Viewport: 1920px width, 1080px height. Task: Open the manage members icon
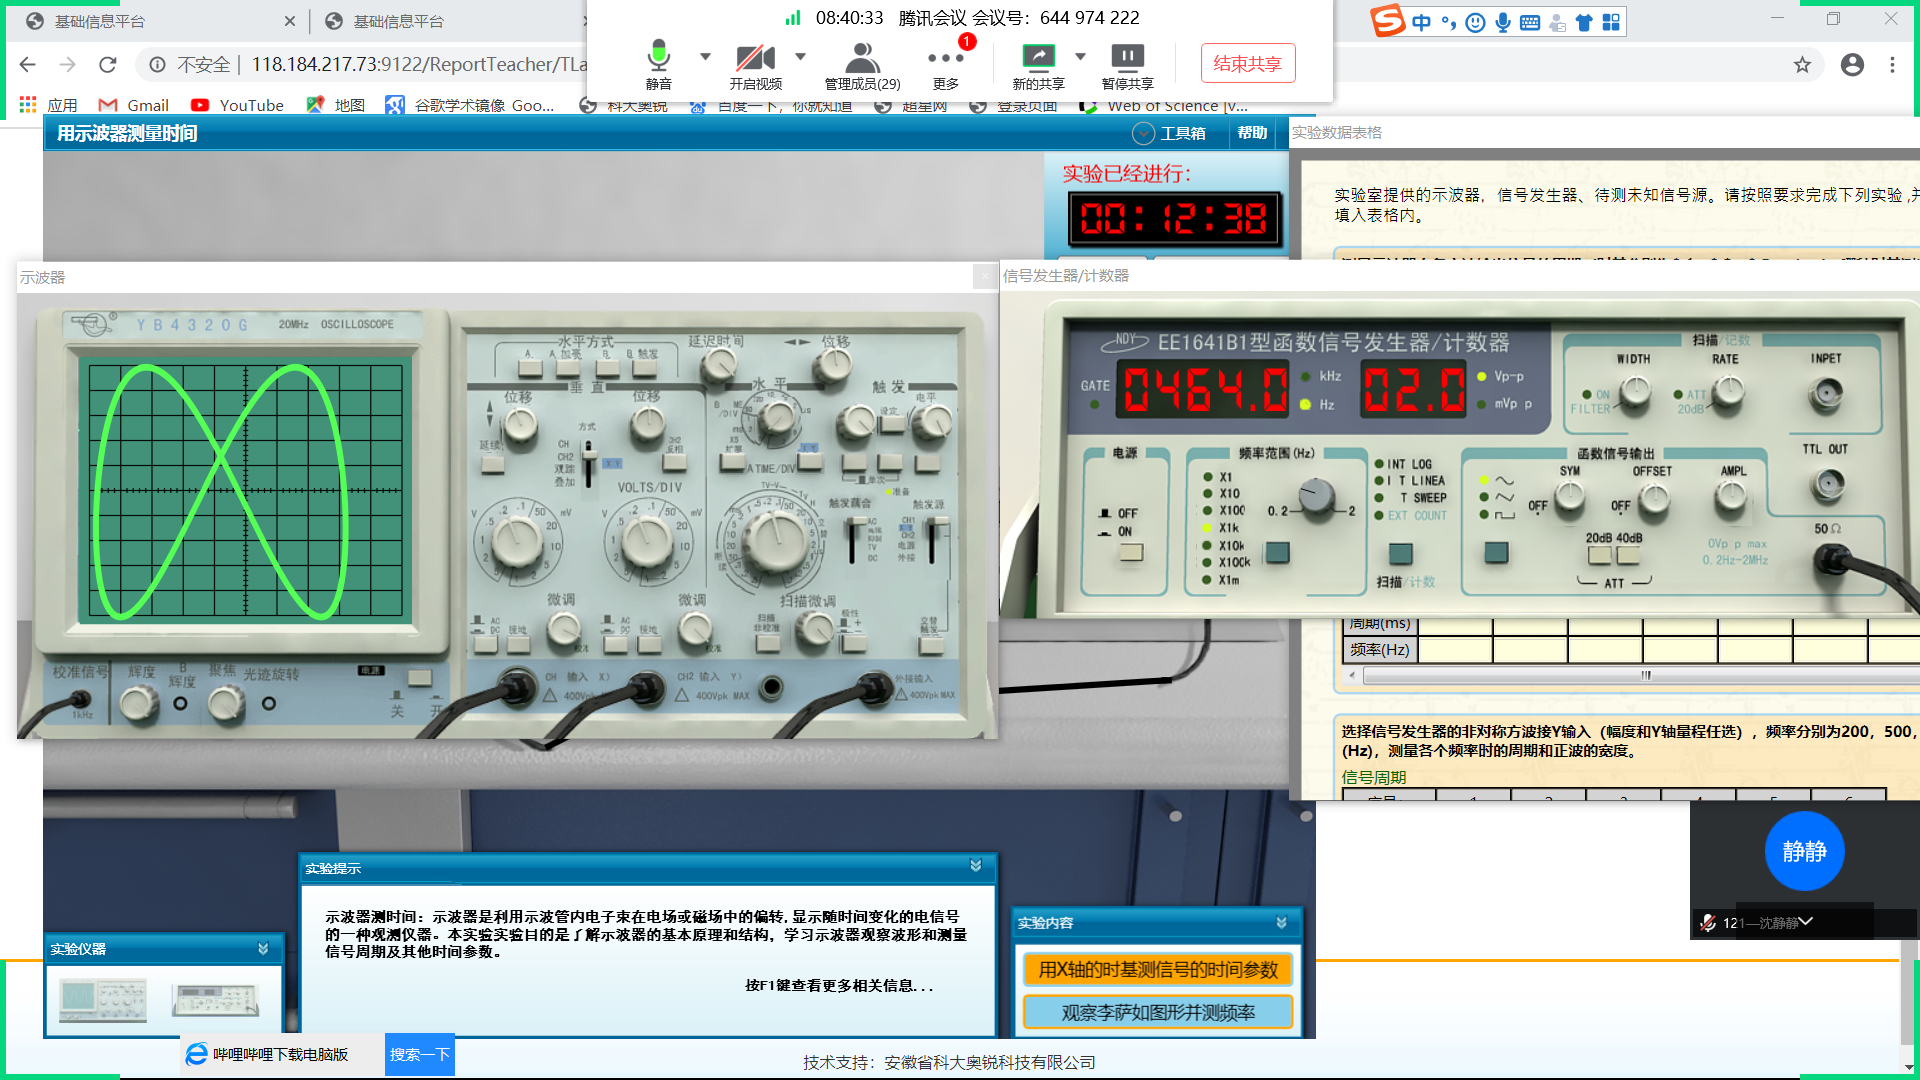tap(861, 58)
